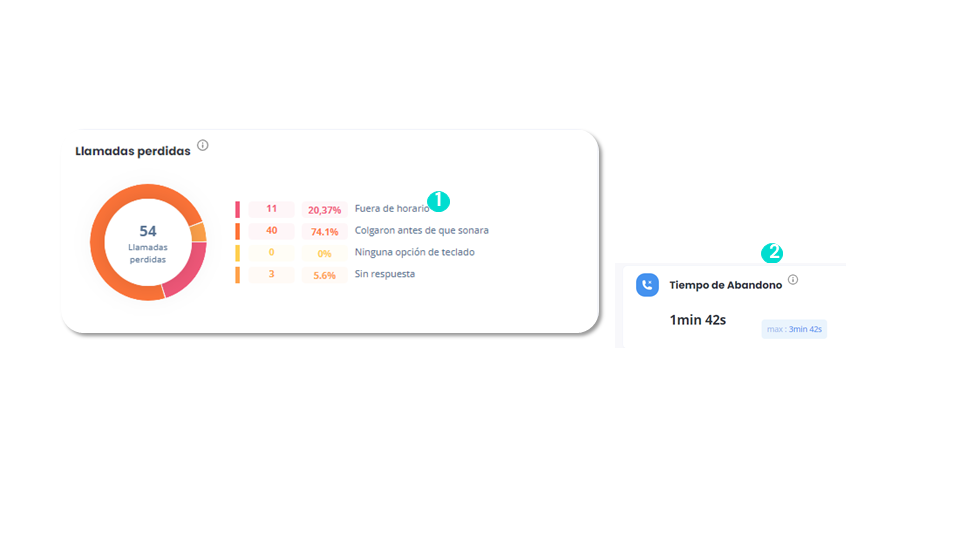Select the Ninguna opción de teclado label

pyautogui.click(x=414, y=252)
